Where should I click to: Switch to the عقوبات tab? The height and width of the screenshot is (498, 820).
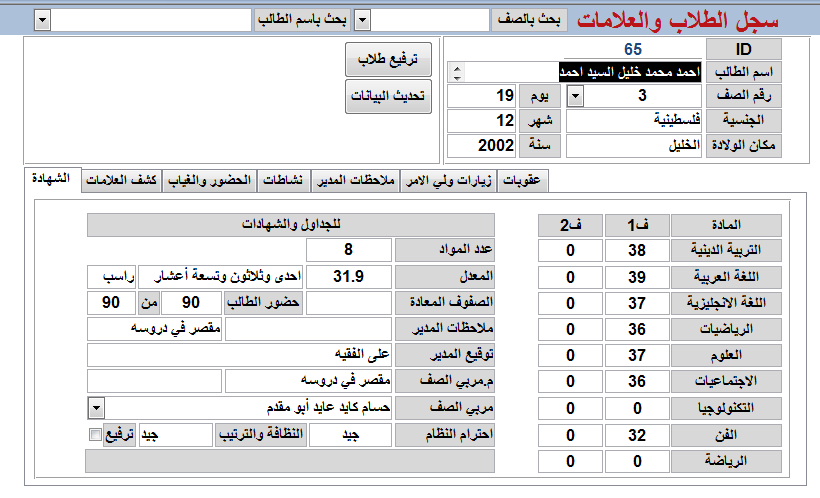[x=522, y=180]
